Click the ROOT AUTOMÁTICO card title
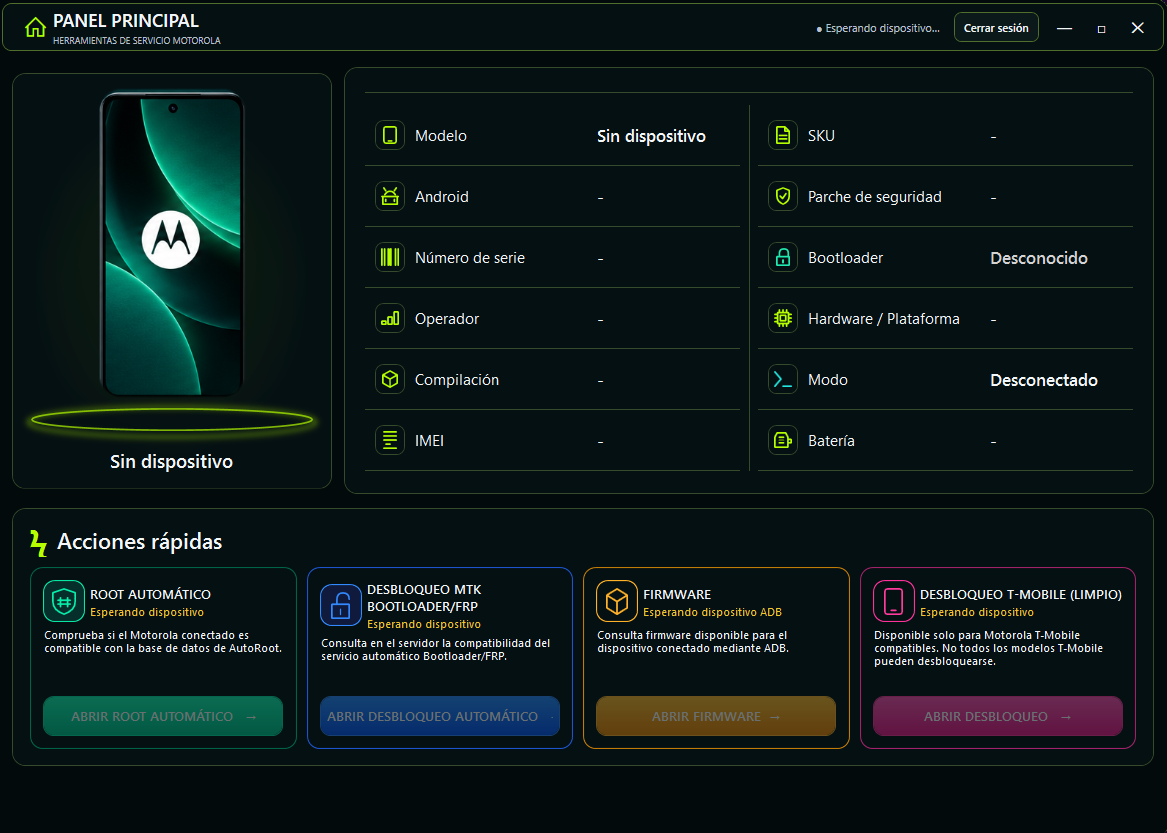The width and height of the screenshot is (1167, 833). [x=150, y=594]
